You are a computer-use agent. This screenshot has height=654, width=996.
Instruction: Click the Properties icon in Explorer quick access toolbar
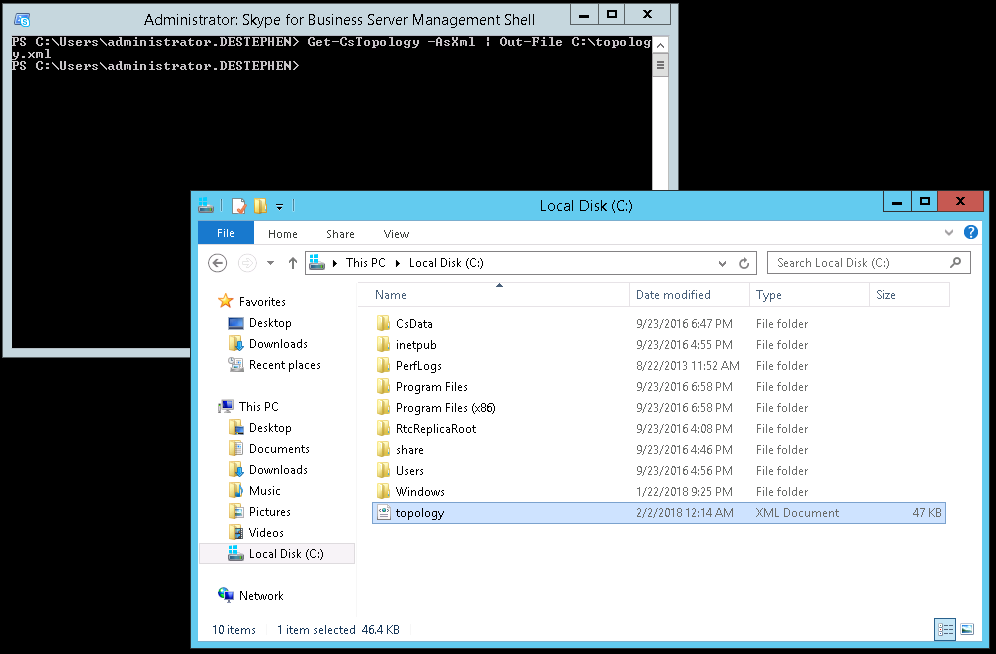tap(239, 206)
